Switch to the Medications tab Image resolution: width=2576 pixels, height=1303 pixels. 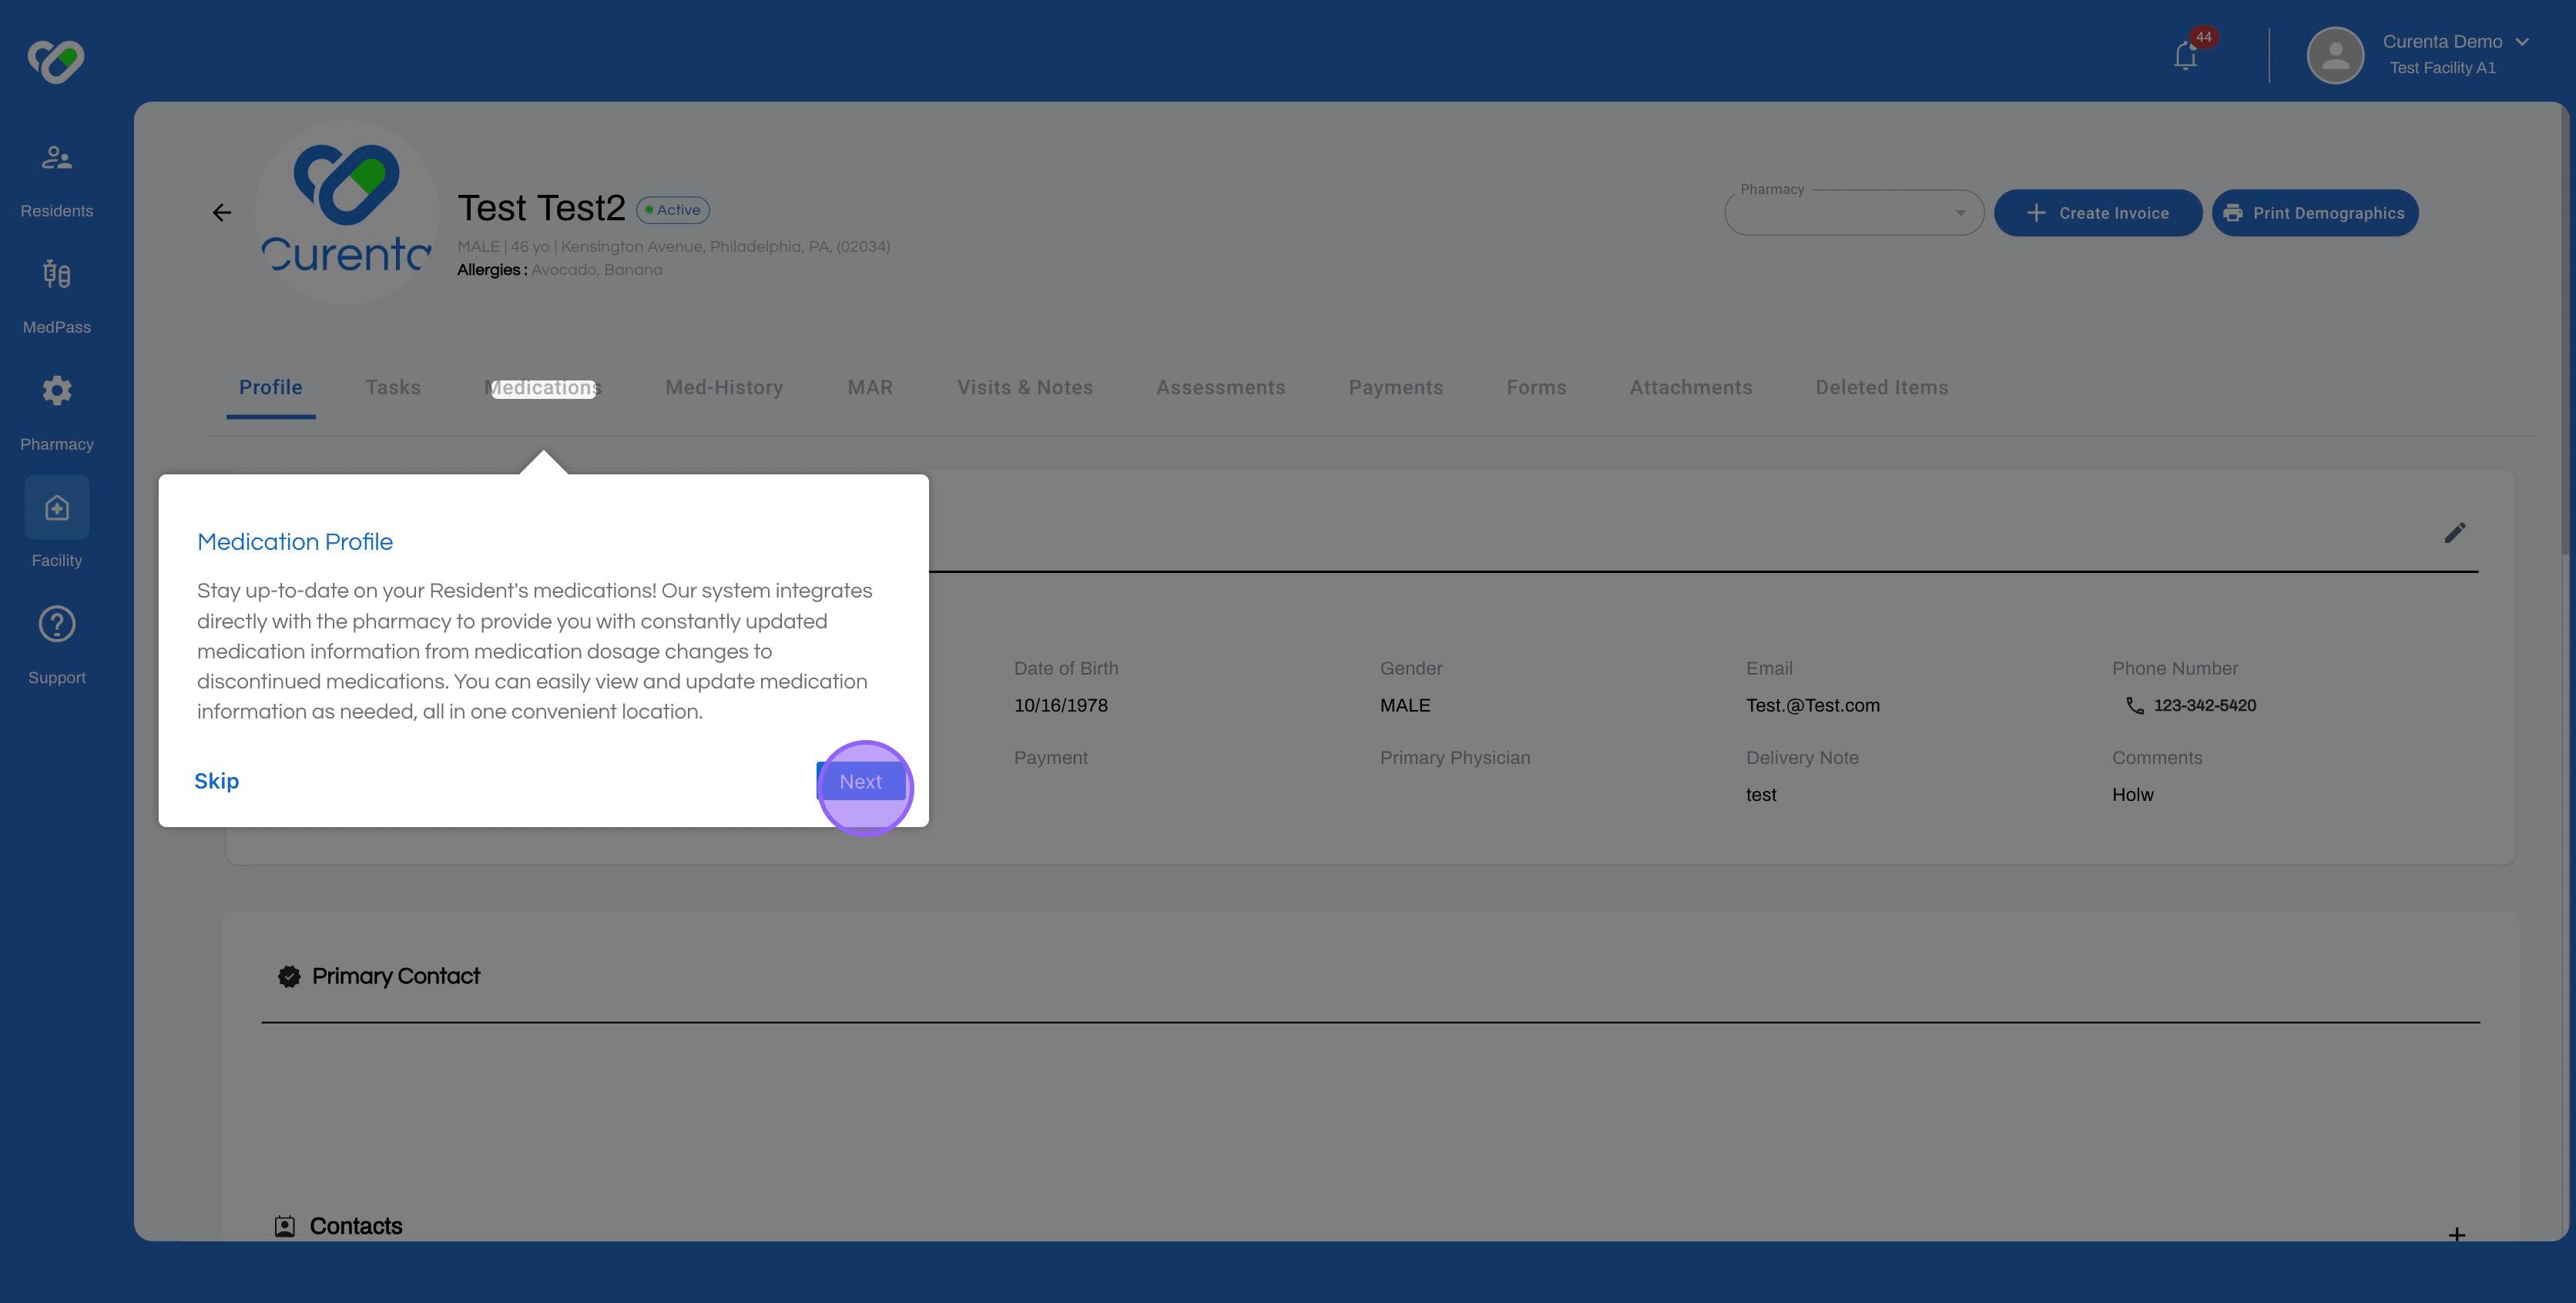543,387
